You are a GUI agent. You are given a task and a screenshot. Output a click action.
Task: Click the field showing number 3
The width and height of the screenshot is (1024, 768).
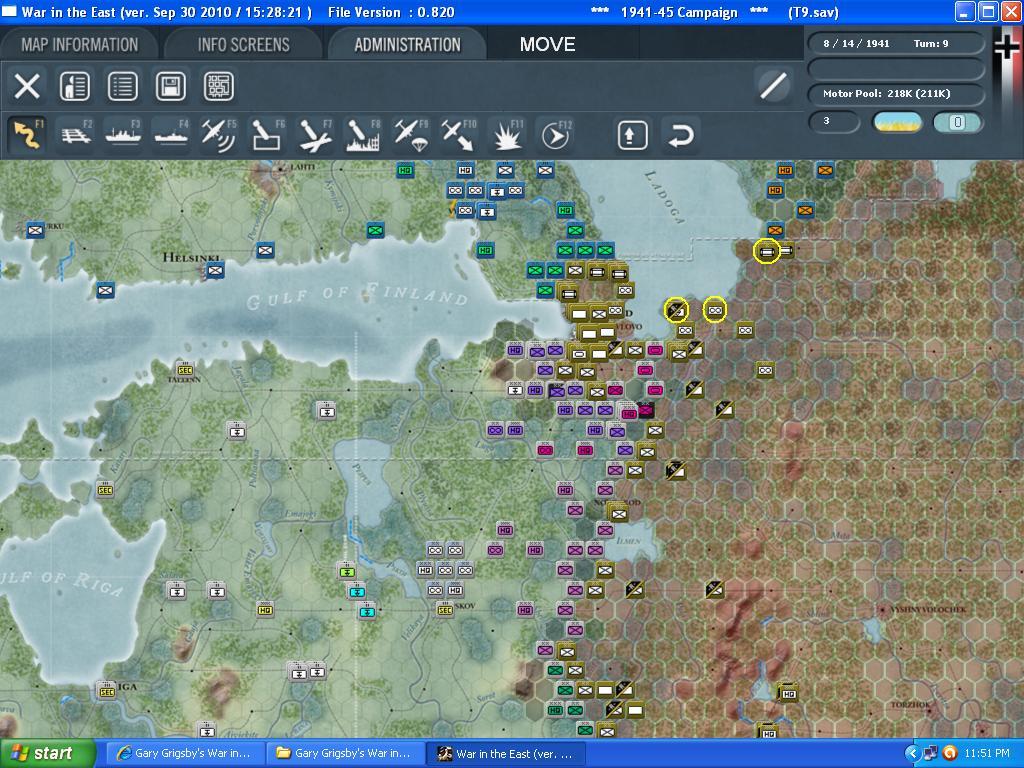[834, 122]
